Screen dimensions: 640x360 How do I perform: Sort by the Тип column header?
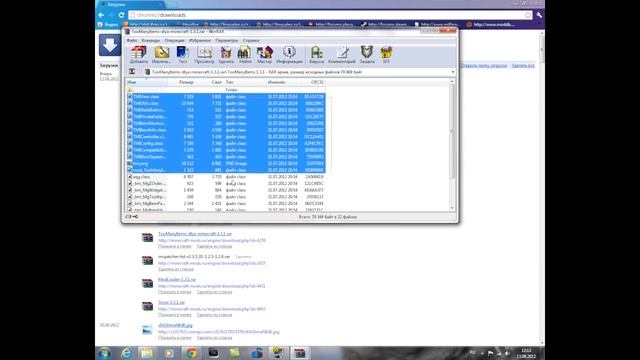tap(244, 82)
